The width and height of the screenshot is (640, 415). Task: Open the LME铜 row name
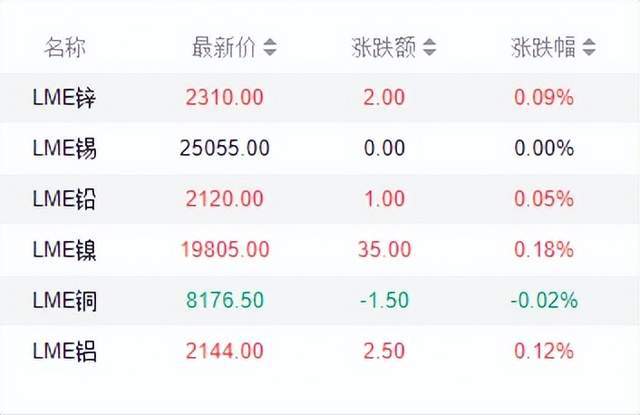point(64,300)
